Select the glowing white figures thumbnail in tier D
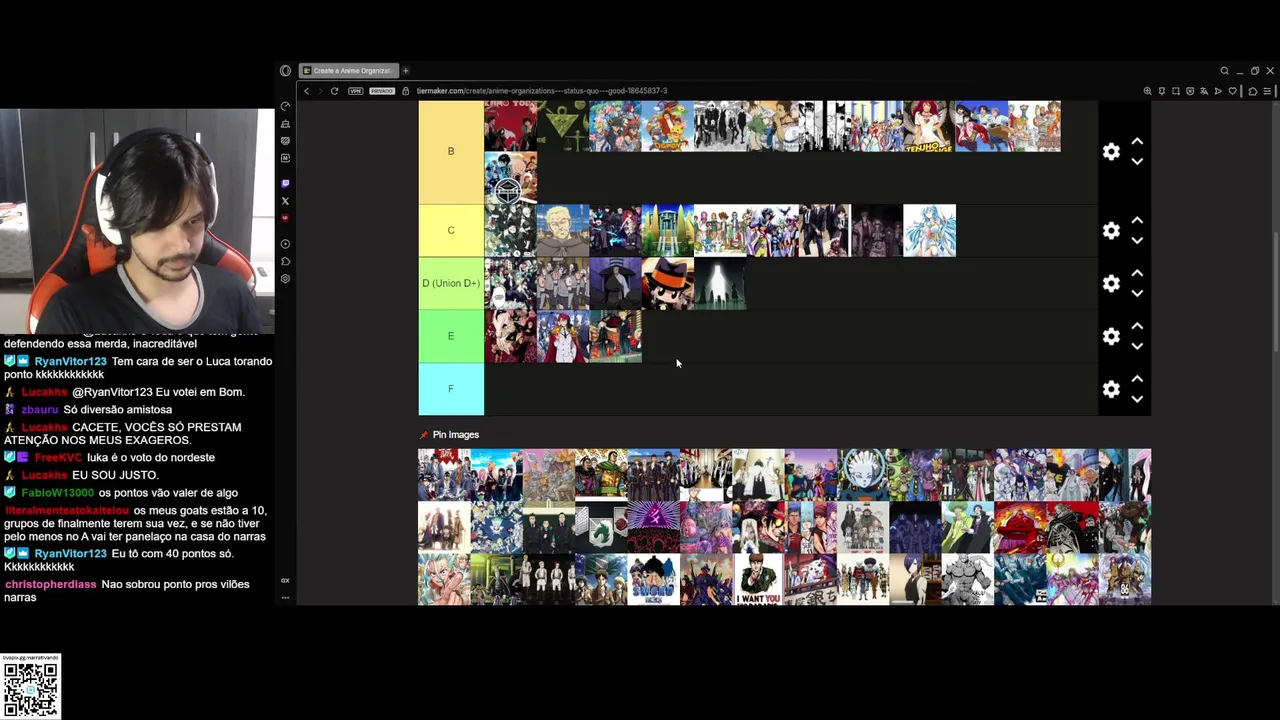Image resolution: width=1280 pixels, height=720 pixels. tap(720, 283)
